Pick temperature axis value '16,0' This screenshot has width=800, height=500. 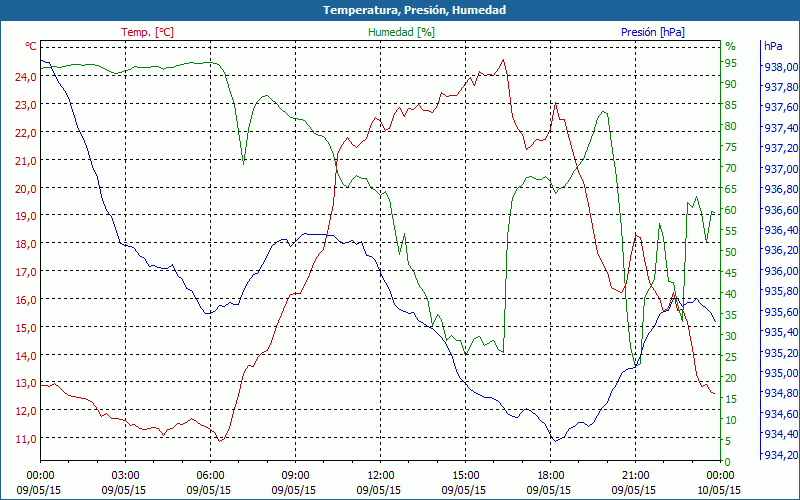tap(26, 299)
